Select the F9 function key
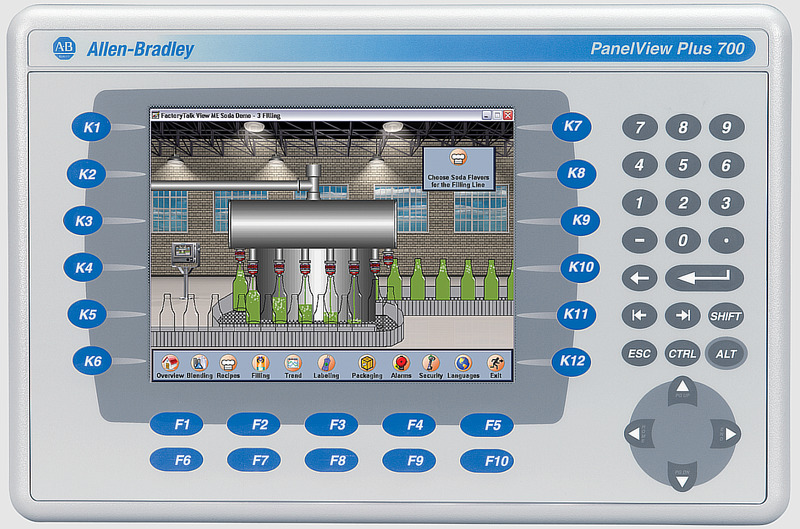 click(409, 461)
